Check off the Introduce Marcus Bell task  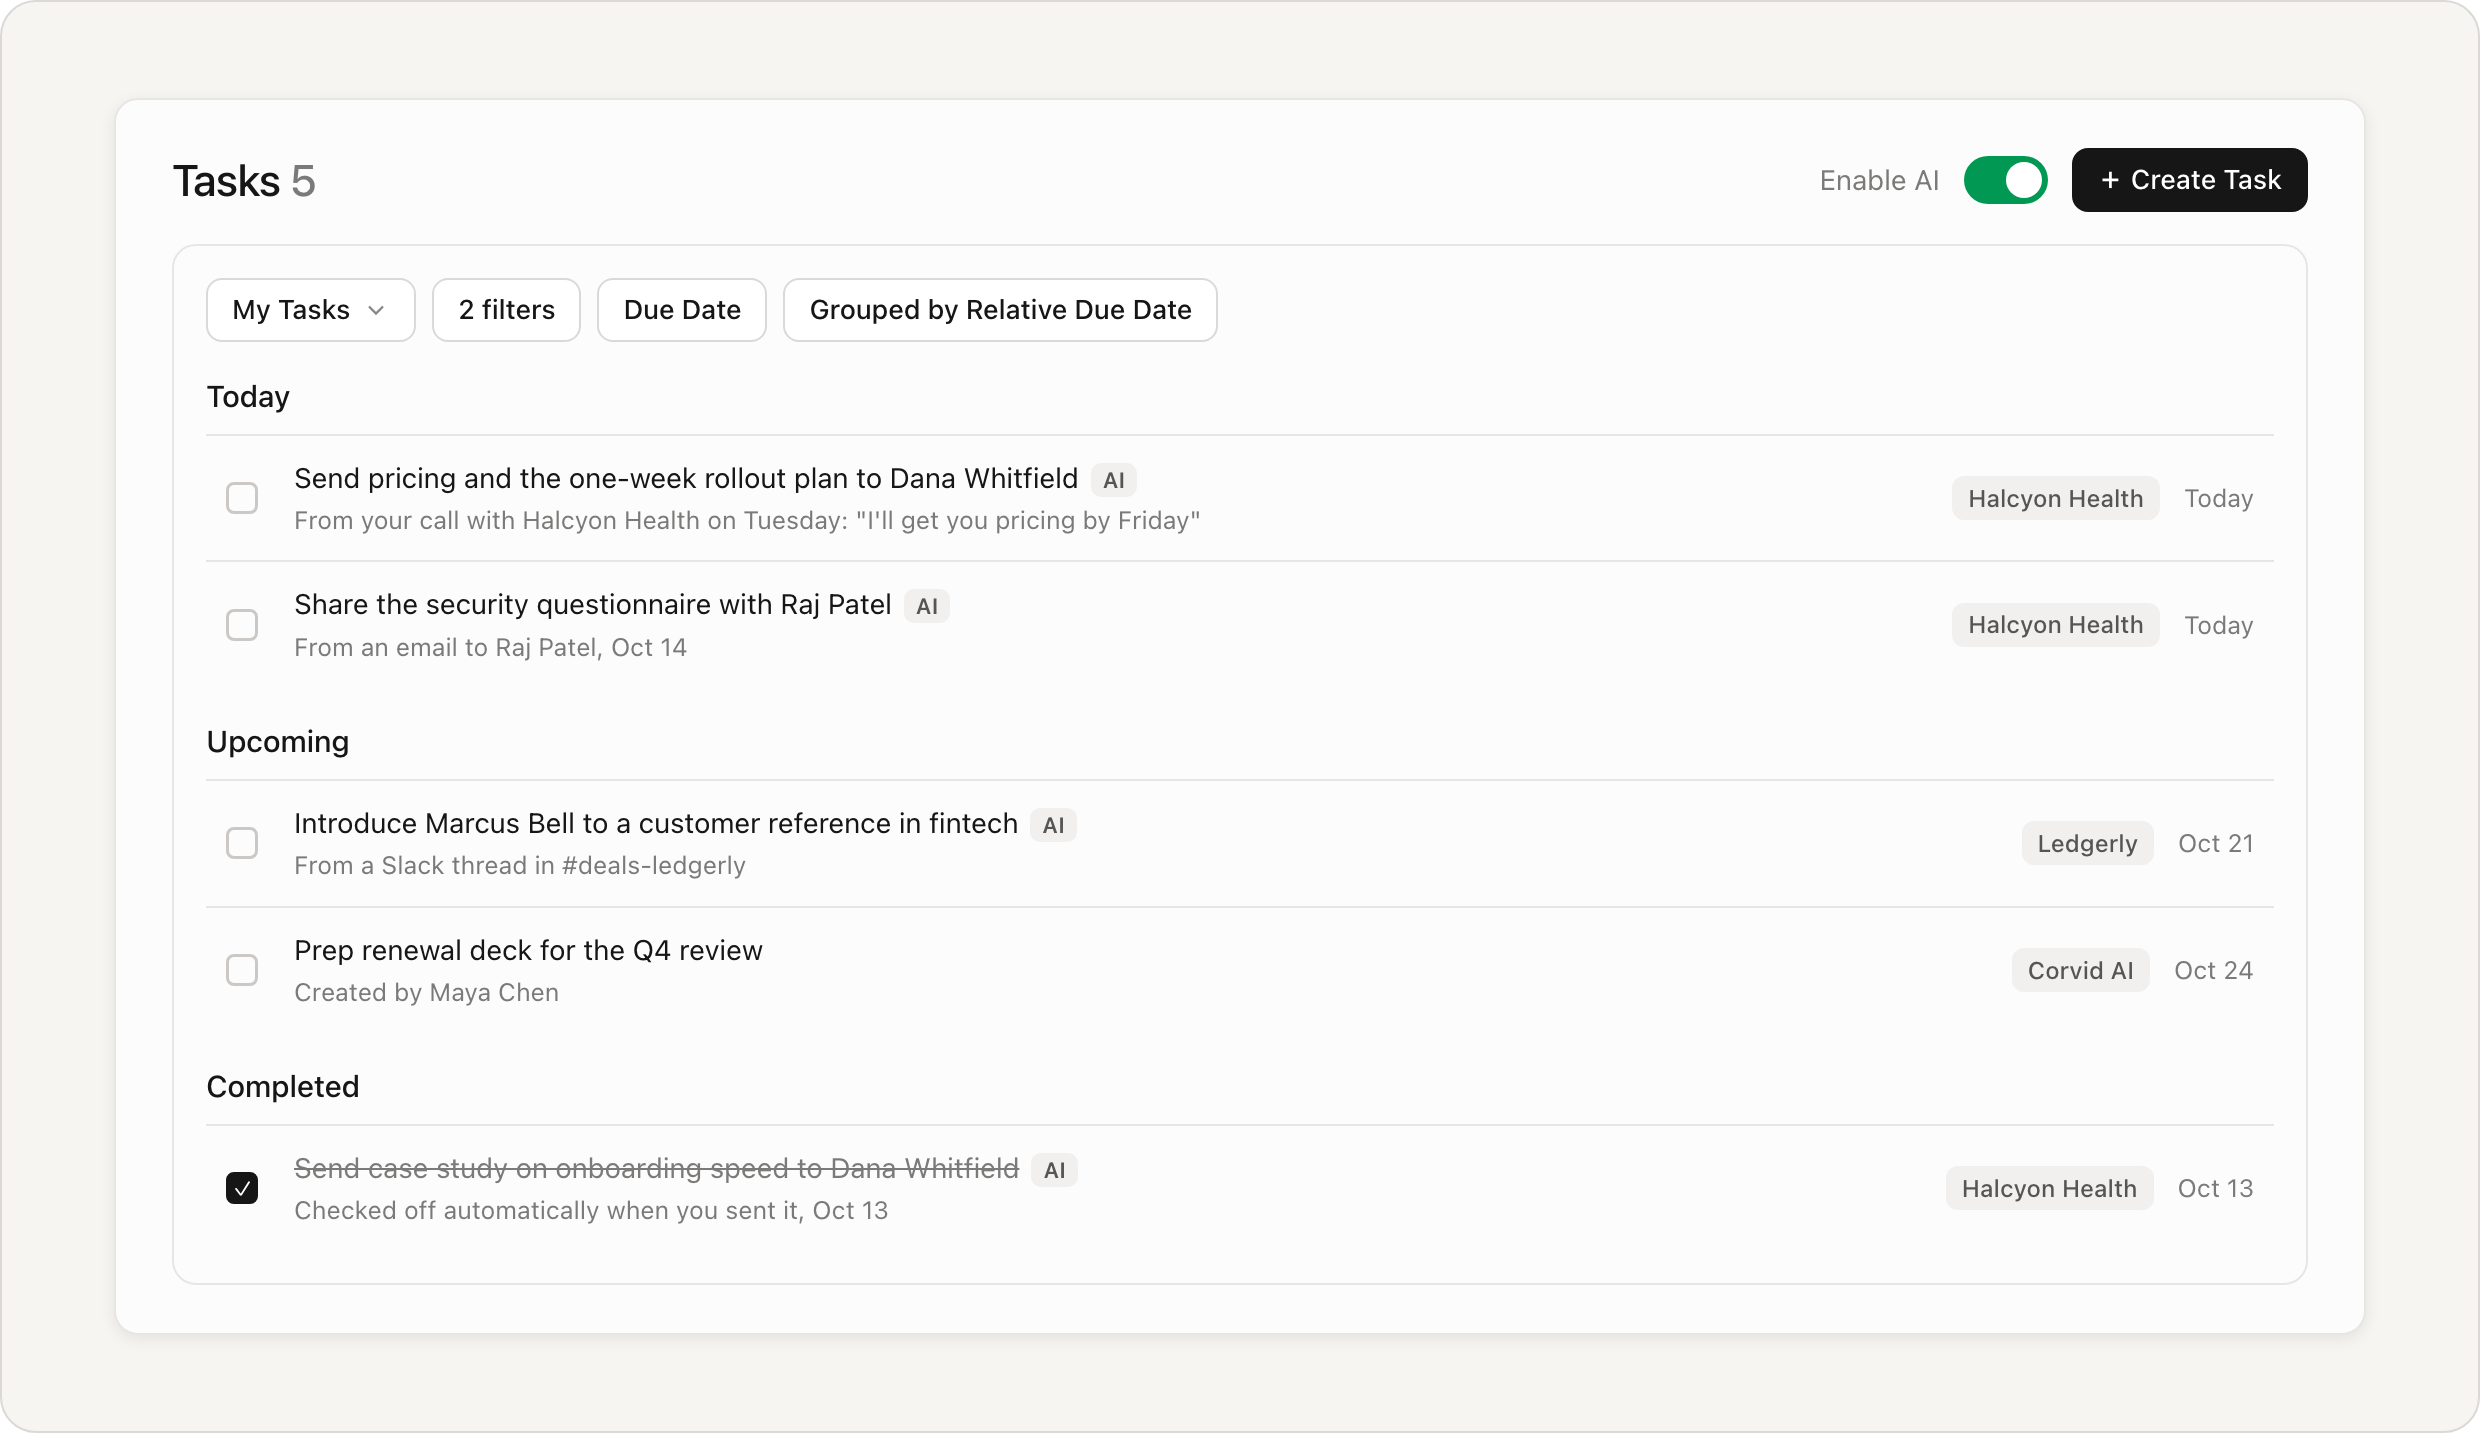coord(242,843)
